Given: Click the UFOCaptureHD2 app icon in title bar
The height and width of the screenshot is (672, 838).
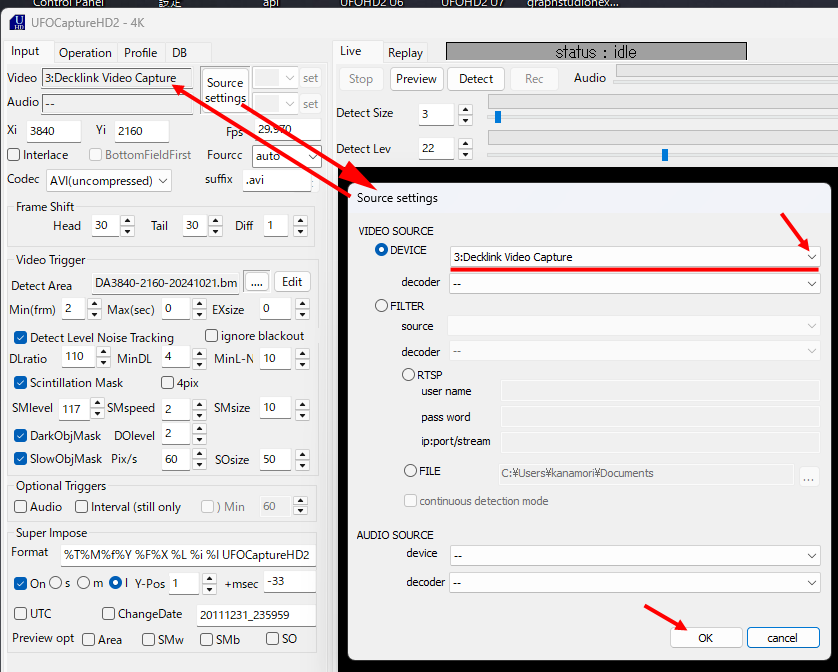Looking at the screenshot, I should [18, 20].
